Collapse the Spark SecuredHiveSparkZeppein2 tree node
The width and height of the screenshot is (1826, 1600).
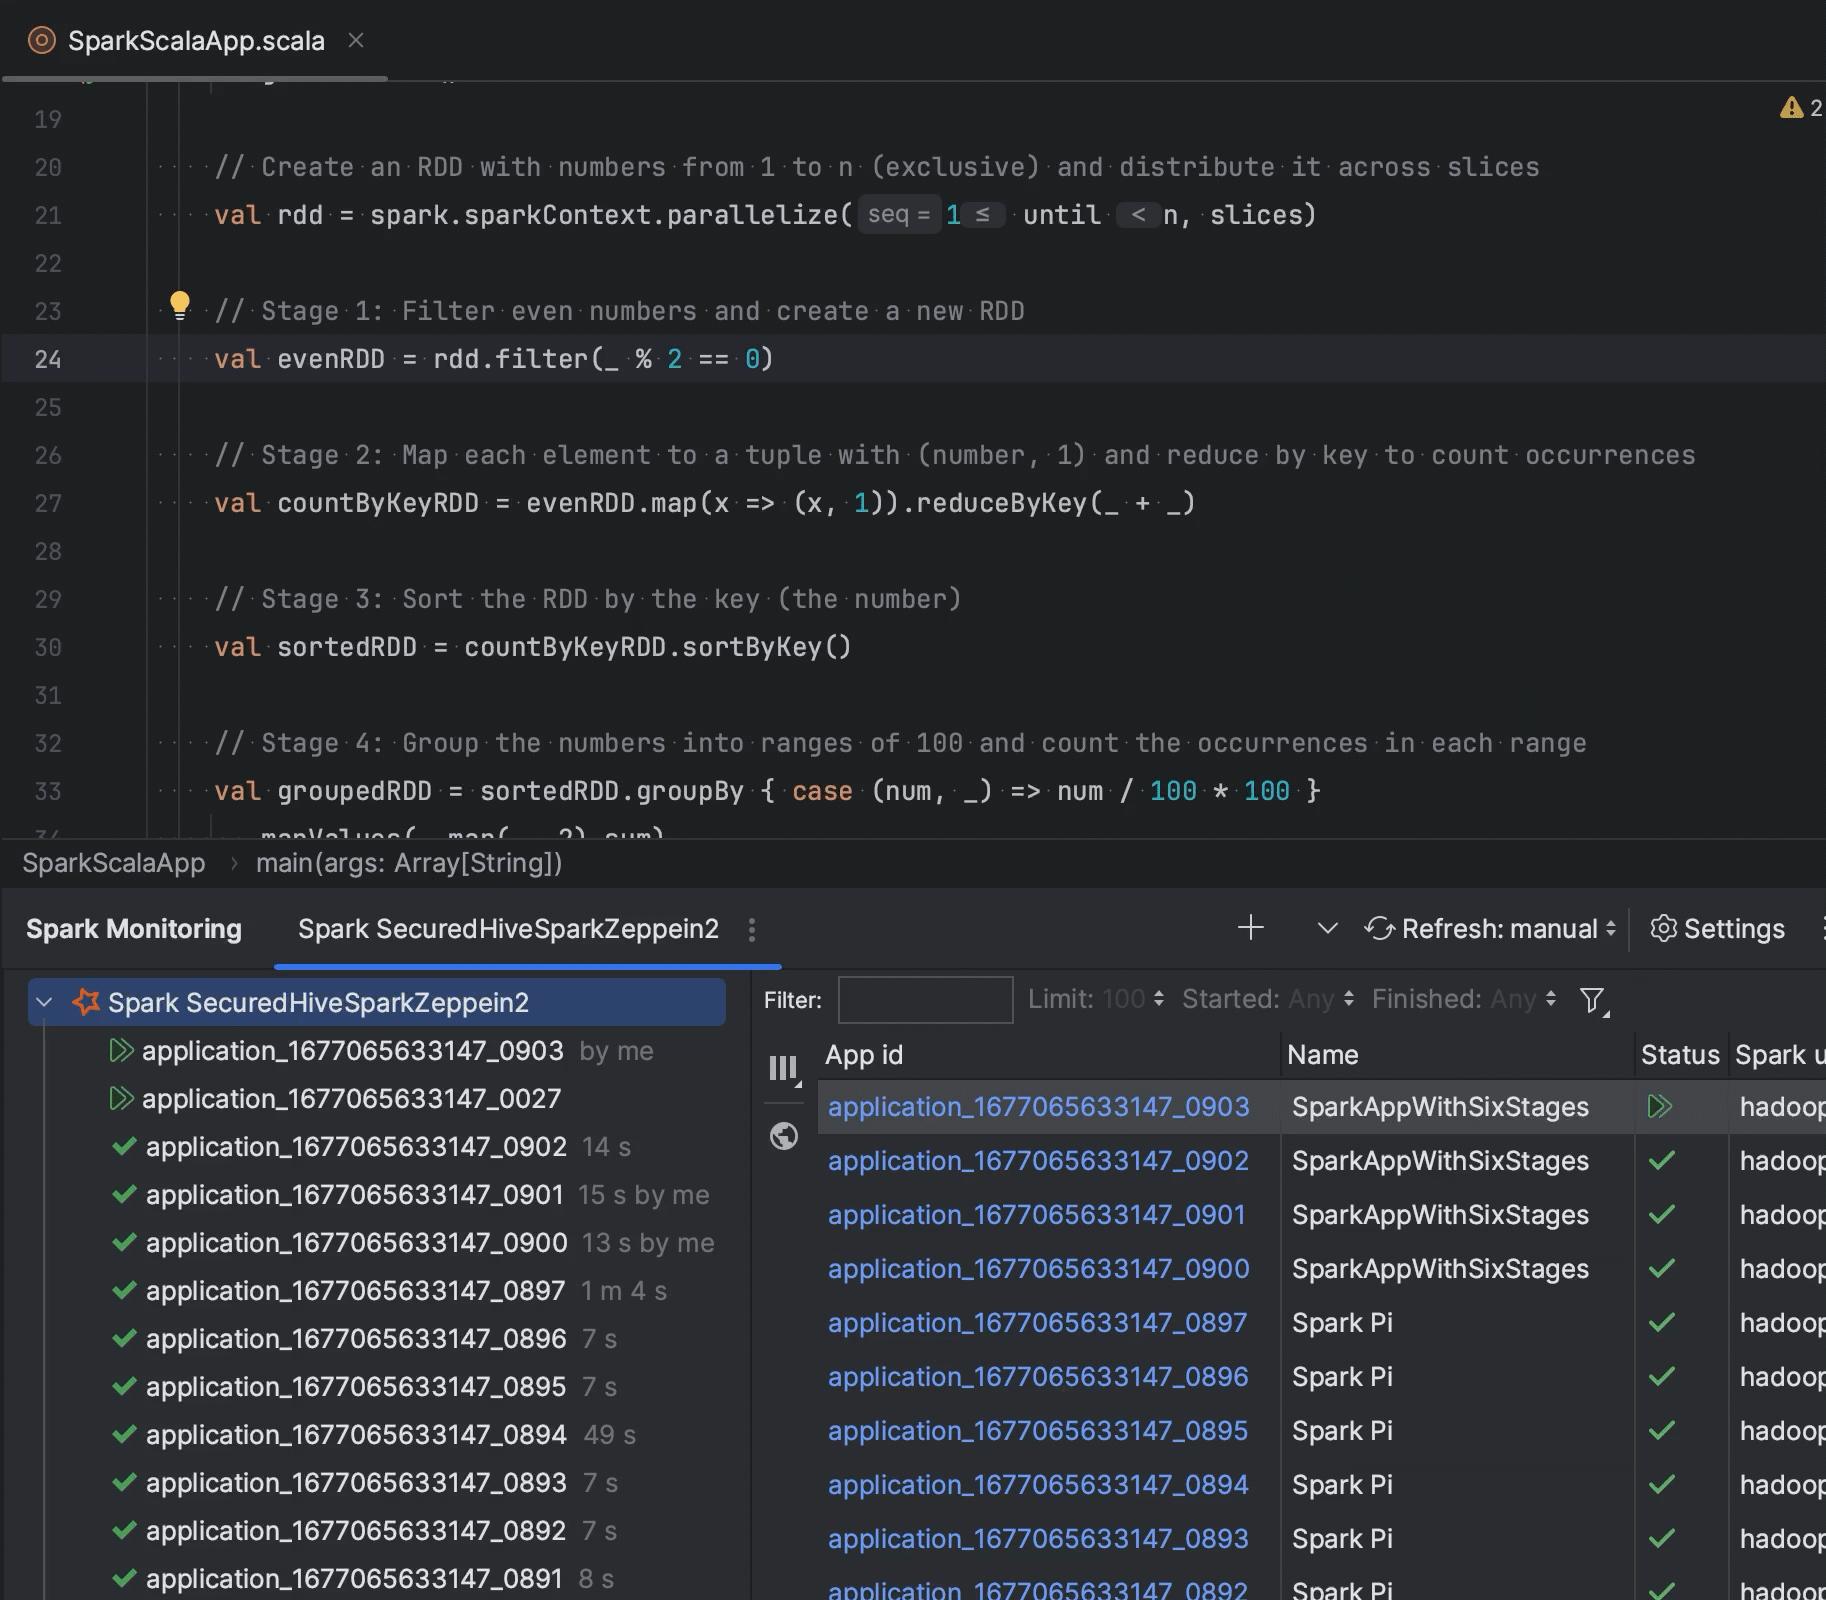43,1002
